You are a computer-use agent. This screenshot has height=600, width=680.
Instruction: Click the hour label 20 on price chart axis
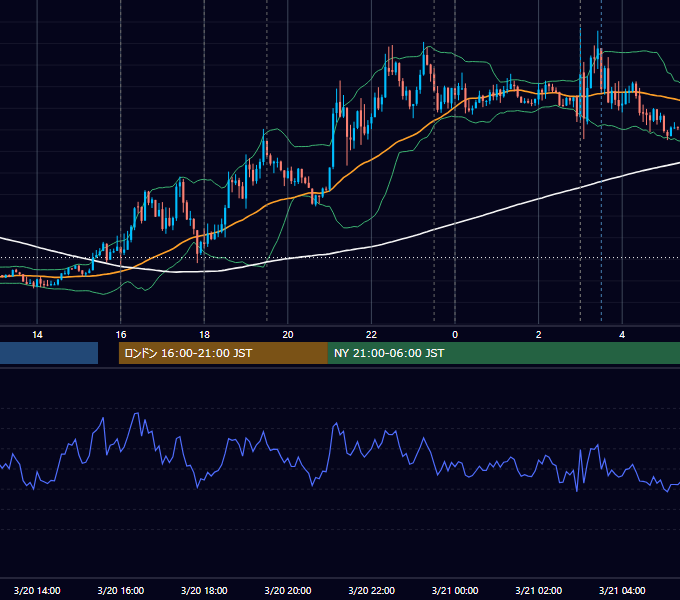288,335
